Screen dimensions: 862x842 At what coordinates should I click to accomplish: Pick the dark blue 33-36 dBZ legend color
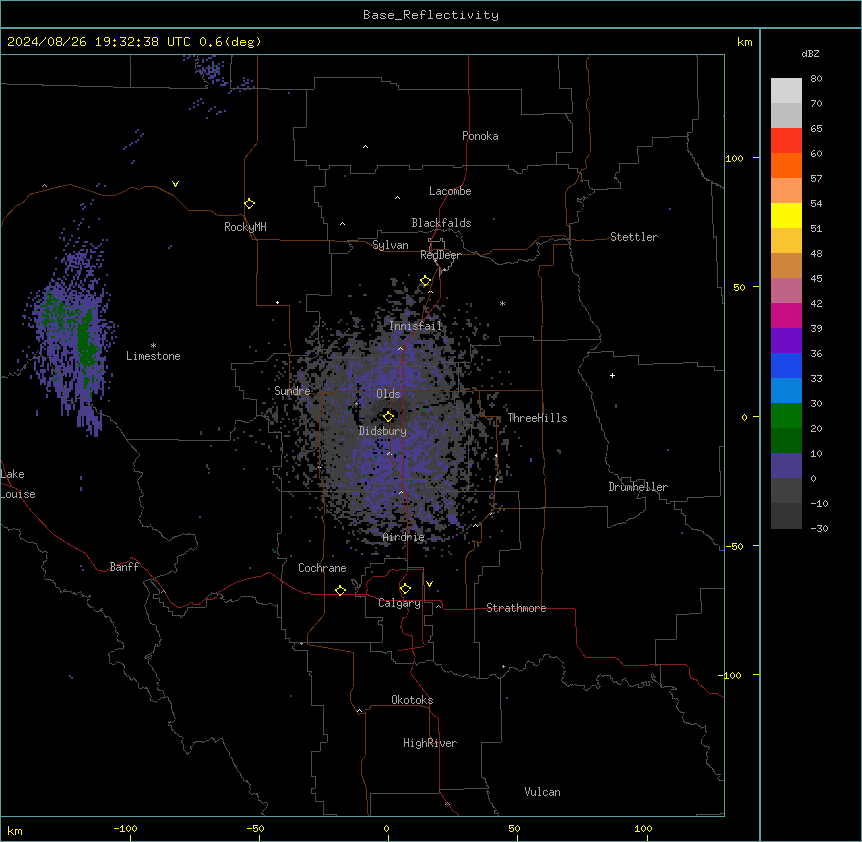tap(786, 365)
